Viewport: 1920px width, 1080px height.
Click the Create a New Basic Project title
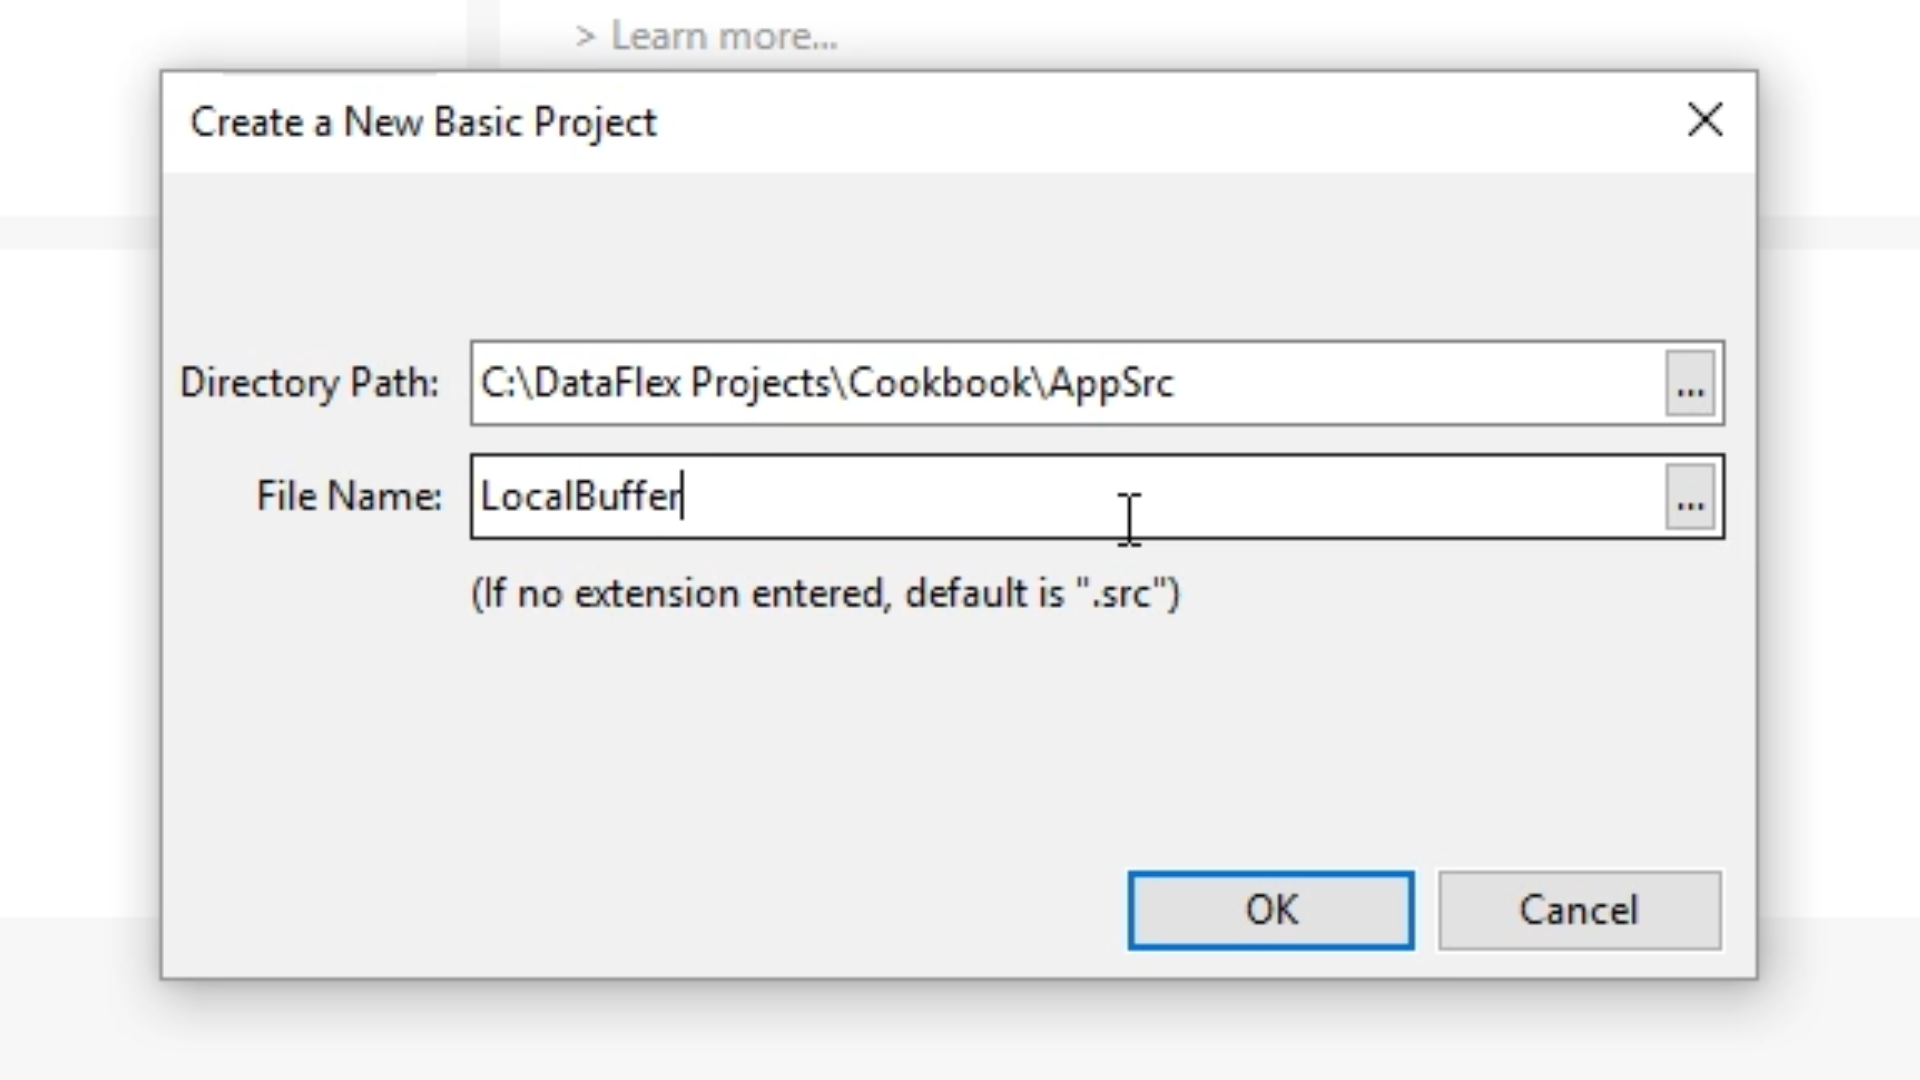click(x=423, y=122)
